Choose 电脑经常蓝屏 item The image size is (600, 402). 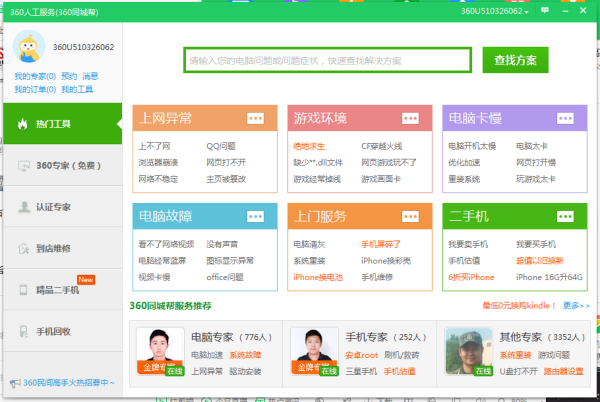coord(162,260)
